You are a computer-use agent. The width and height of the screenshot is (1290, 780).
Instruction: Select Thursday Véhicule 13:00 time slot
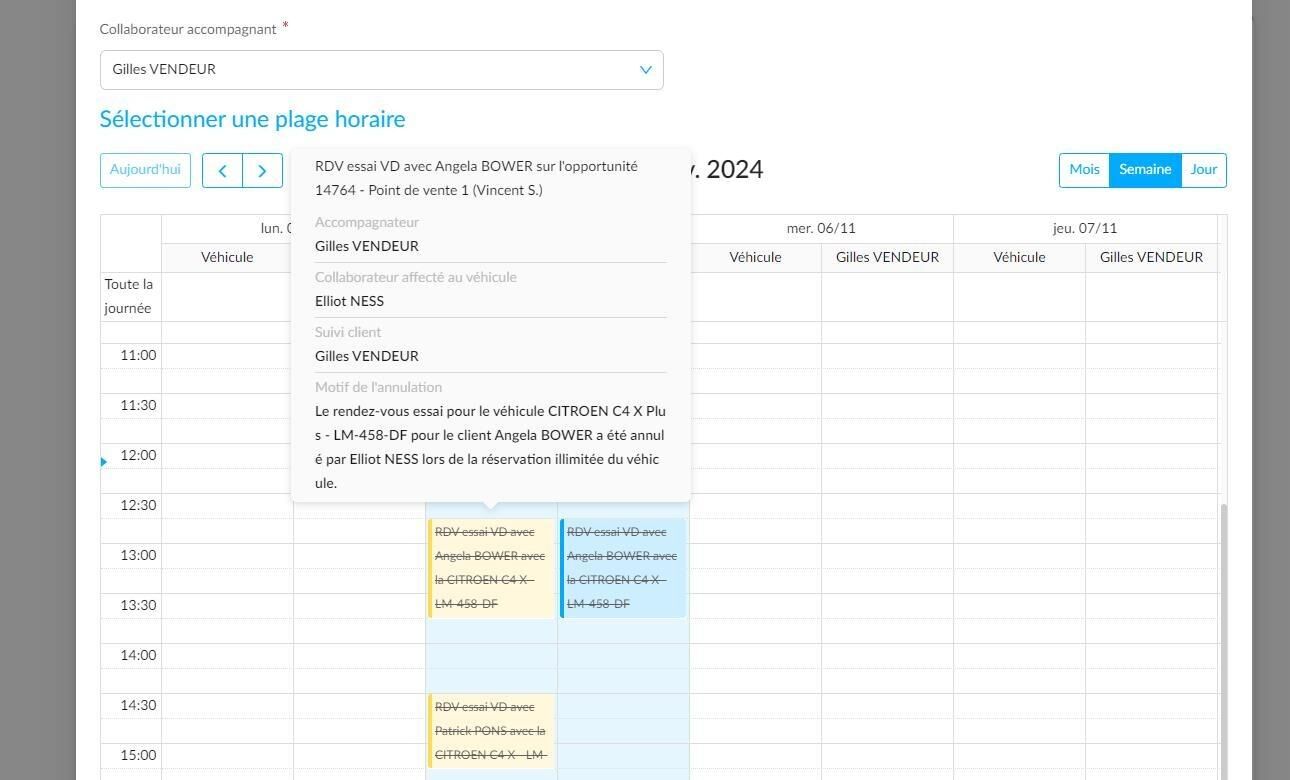point(1019,556)
